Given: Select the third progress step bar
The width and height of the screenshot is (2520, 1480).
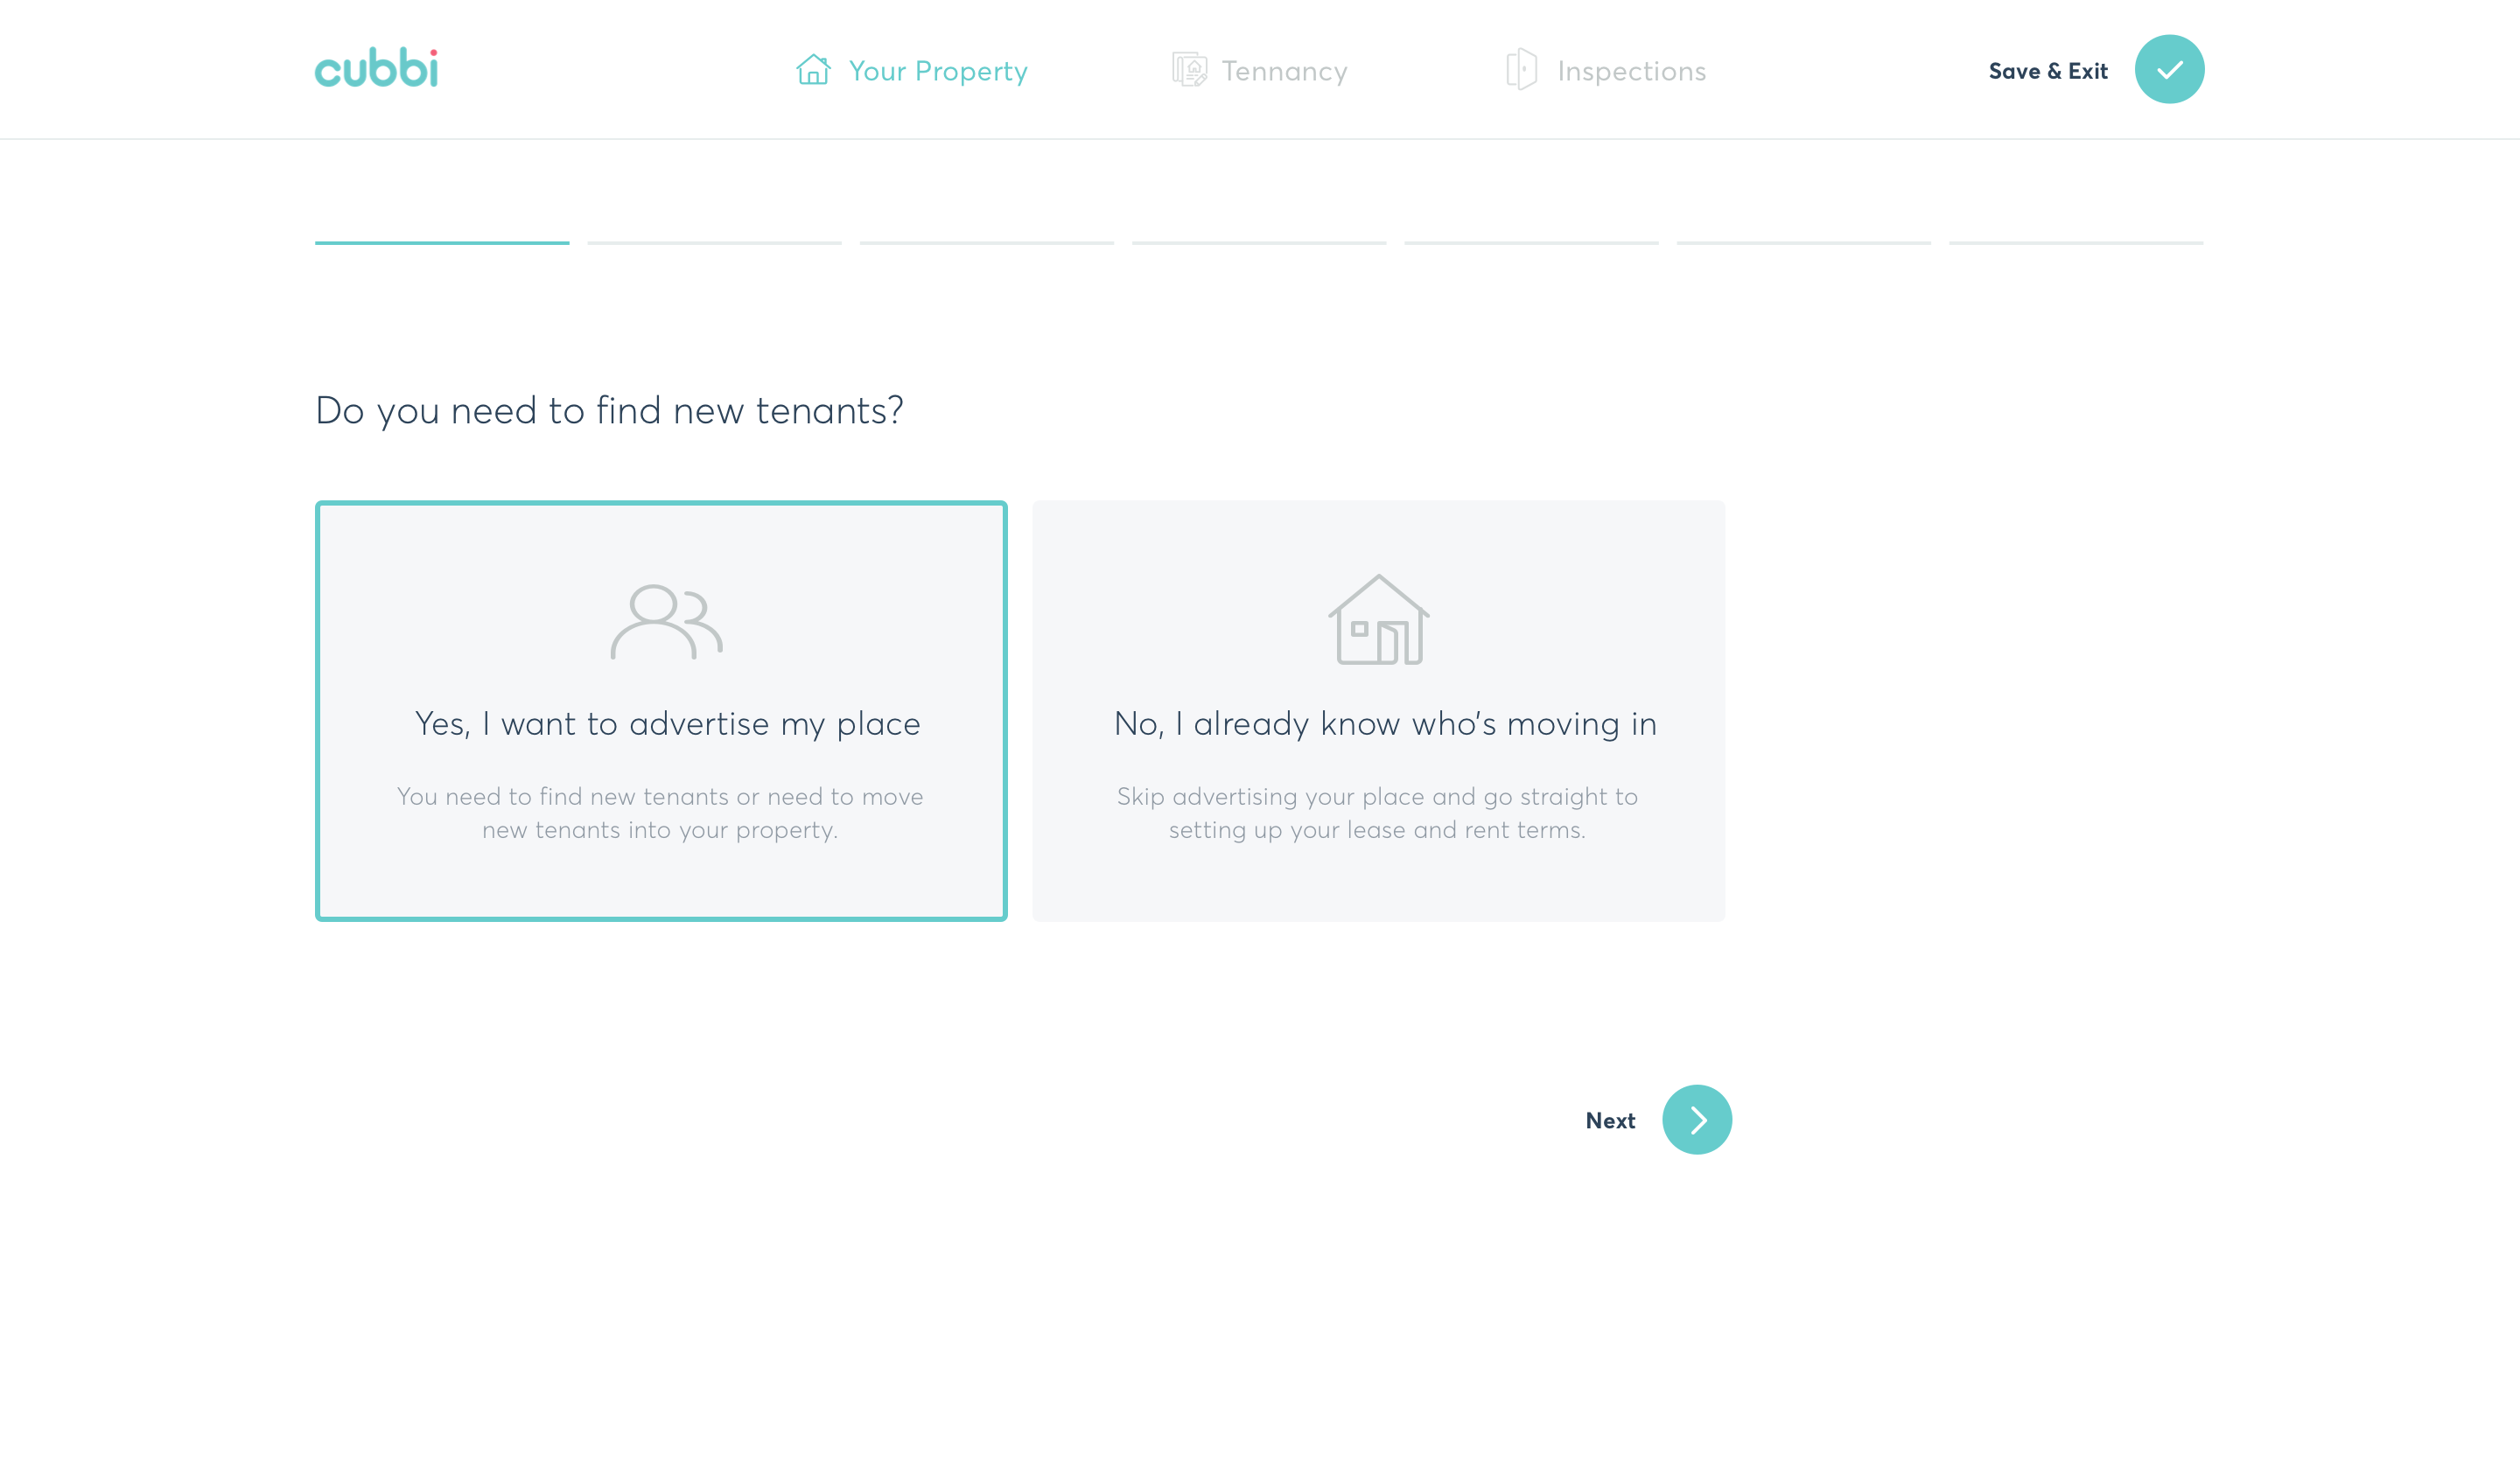Looking at the screenshot, I should [x=987, y=242].
